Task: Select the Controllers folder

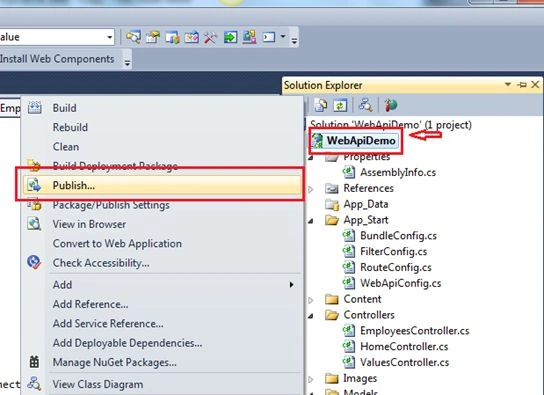Action: coord(369,315)
